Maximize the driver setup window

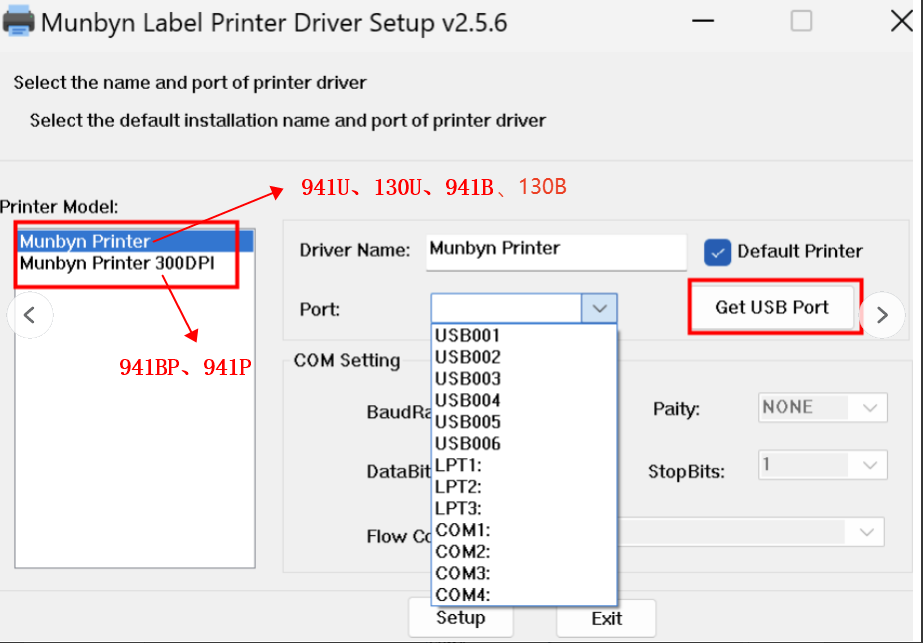[x=801, y=21]
